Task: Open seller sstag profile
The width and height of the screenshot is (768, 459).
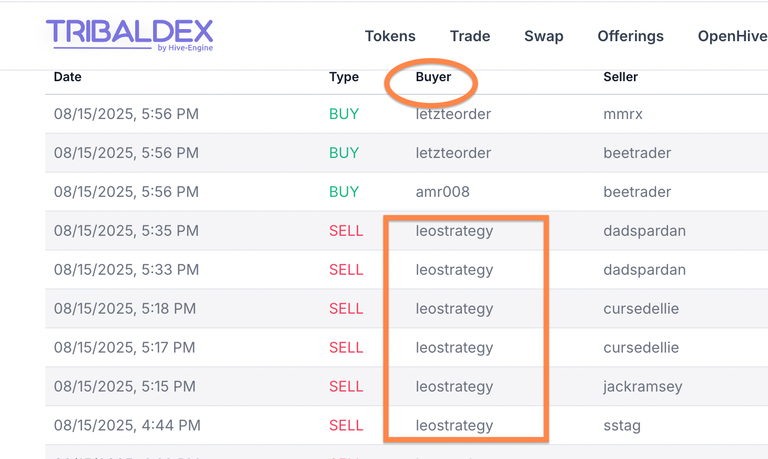Action: coord(622,425)
